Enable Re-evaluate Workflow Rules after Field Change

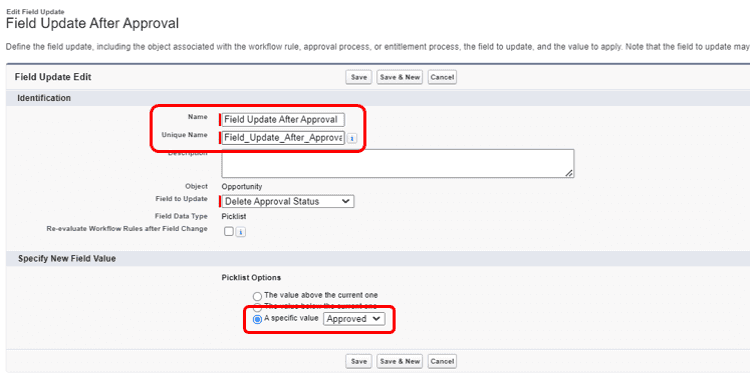tap(229, 232)
